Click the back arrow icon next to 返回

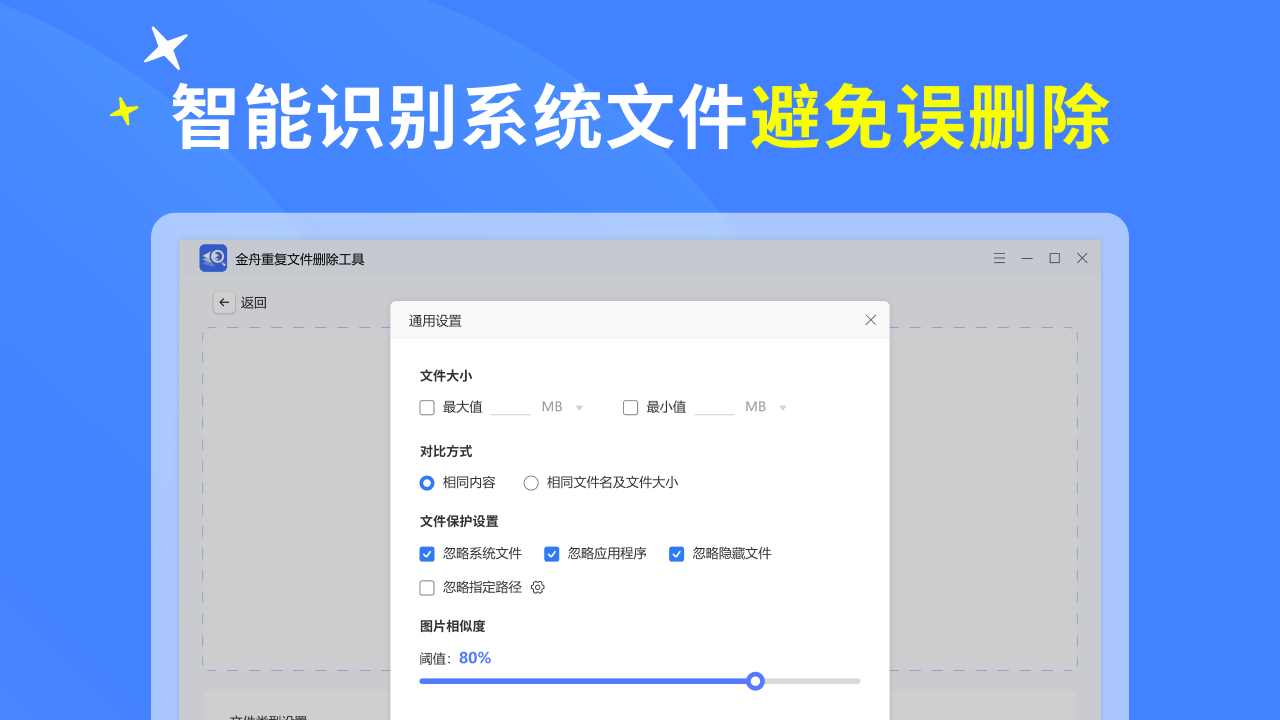point(224,302)
